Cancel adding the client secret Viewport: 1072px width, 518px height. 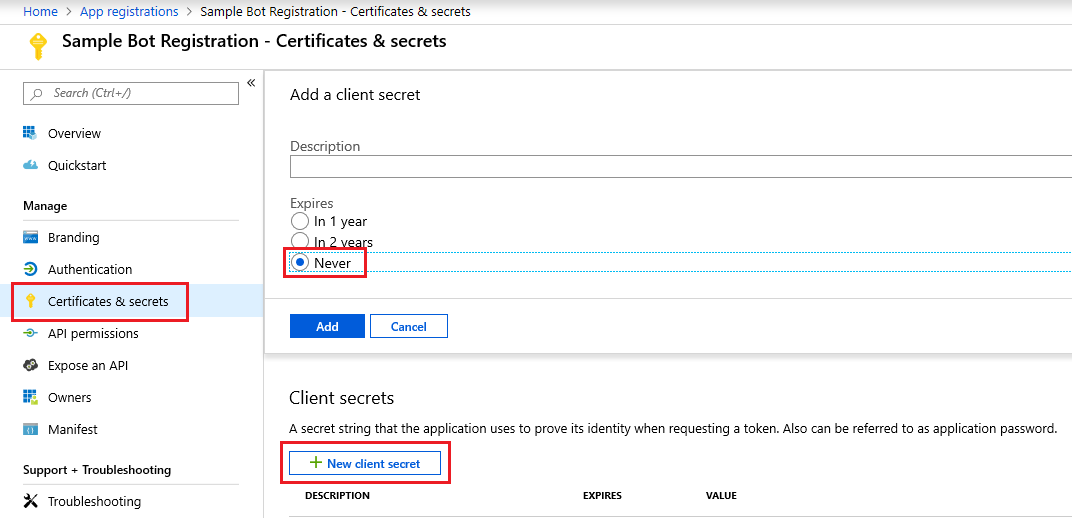pos(408,326)
